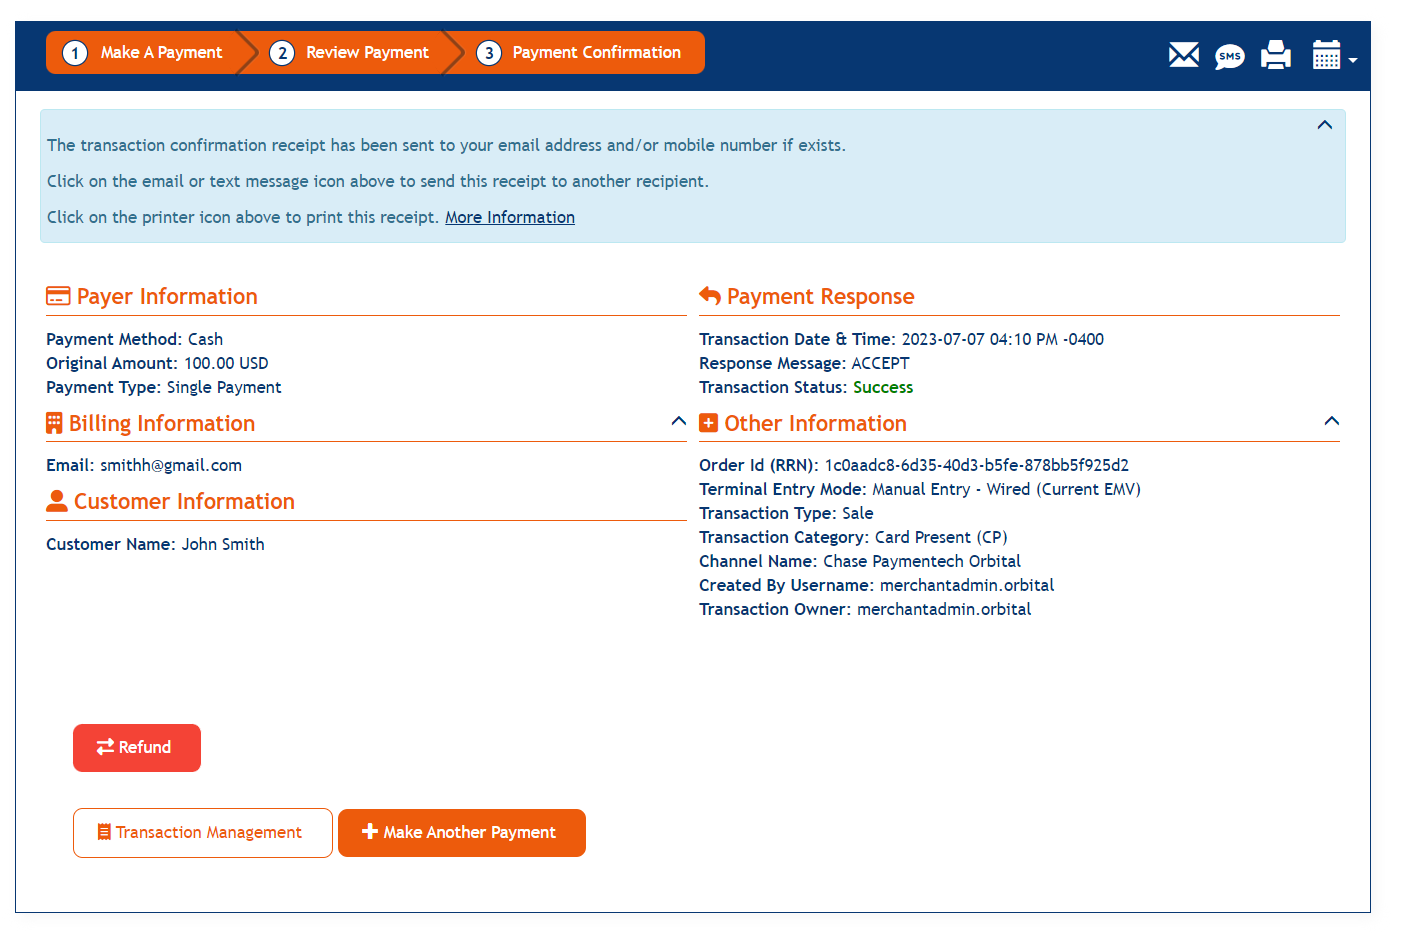Collapse the Other Information section

[x=1331, y=421]
